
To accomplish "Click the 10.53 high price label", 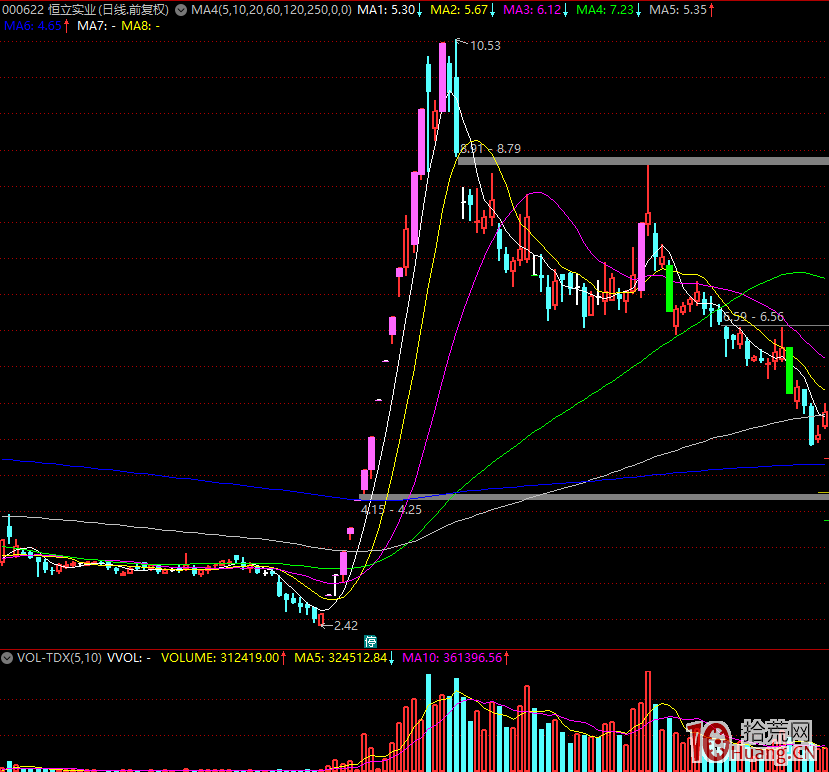I will [485, 46].
